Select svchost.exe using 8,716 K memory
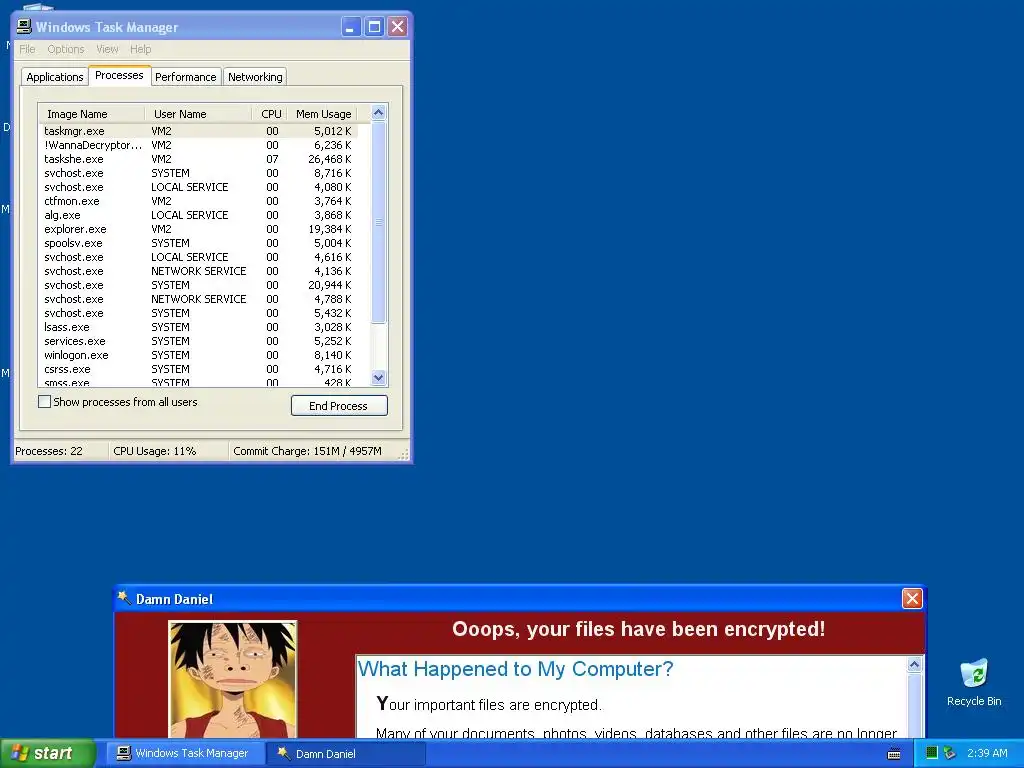1024x768 pixels. [x=199, y=173]
